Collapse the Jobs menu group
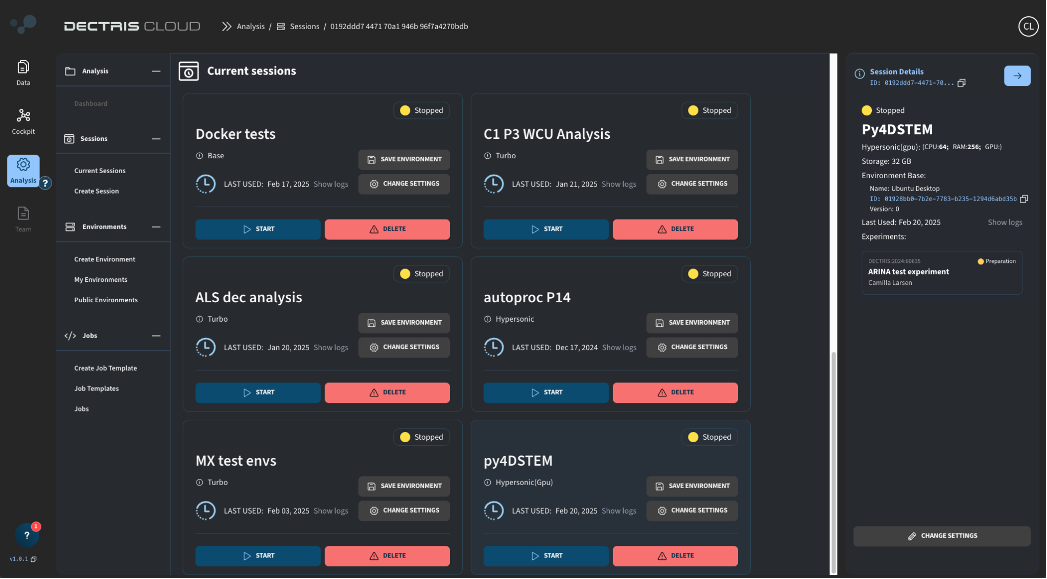 156,336
